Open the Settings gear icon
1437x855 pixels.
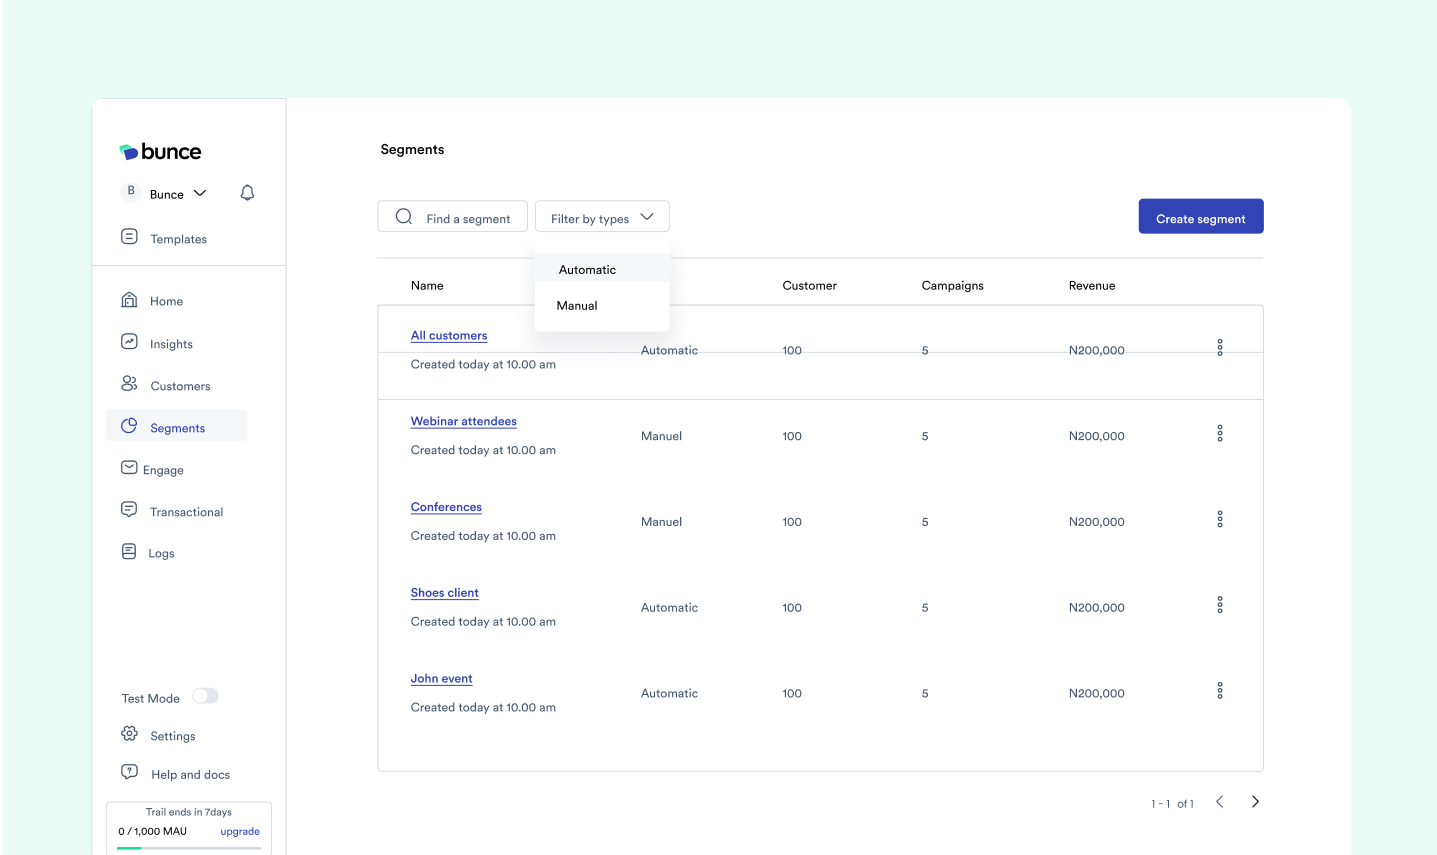click(x=129, y=733)
